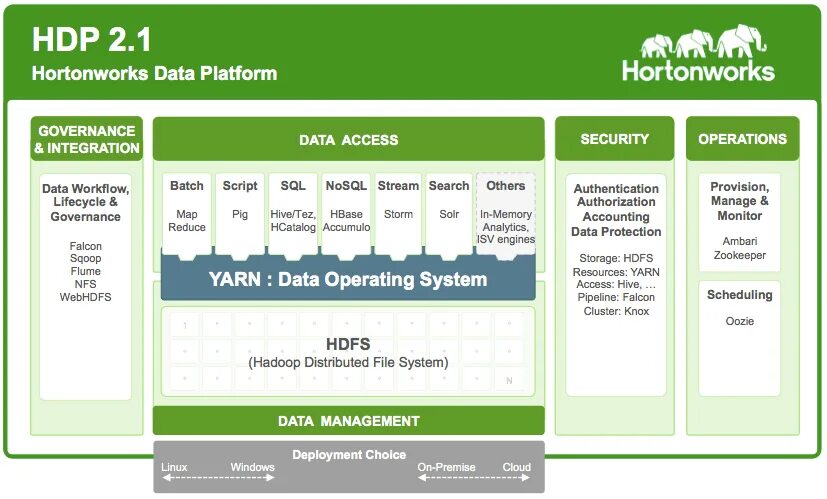
Task: Click Provision, Manage & Monitor heading
Action: (739, 201)
